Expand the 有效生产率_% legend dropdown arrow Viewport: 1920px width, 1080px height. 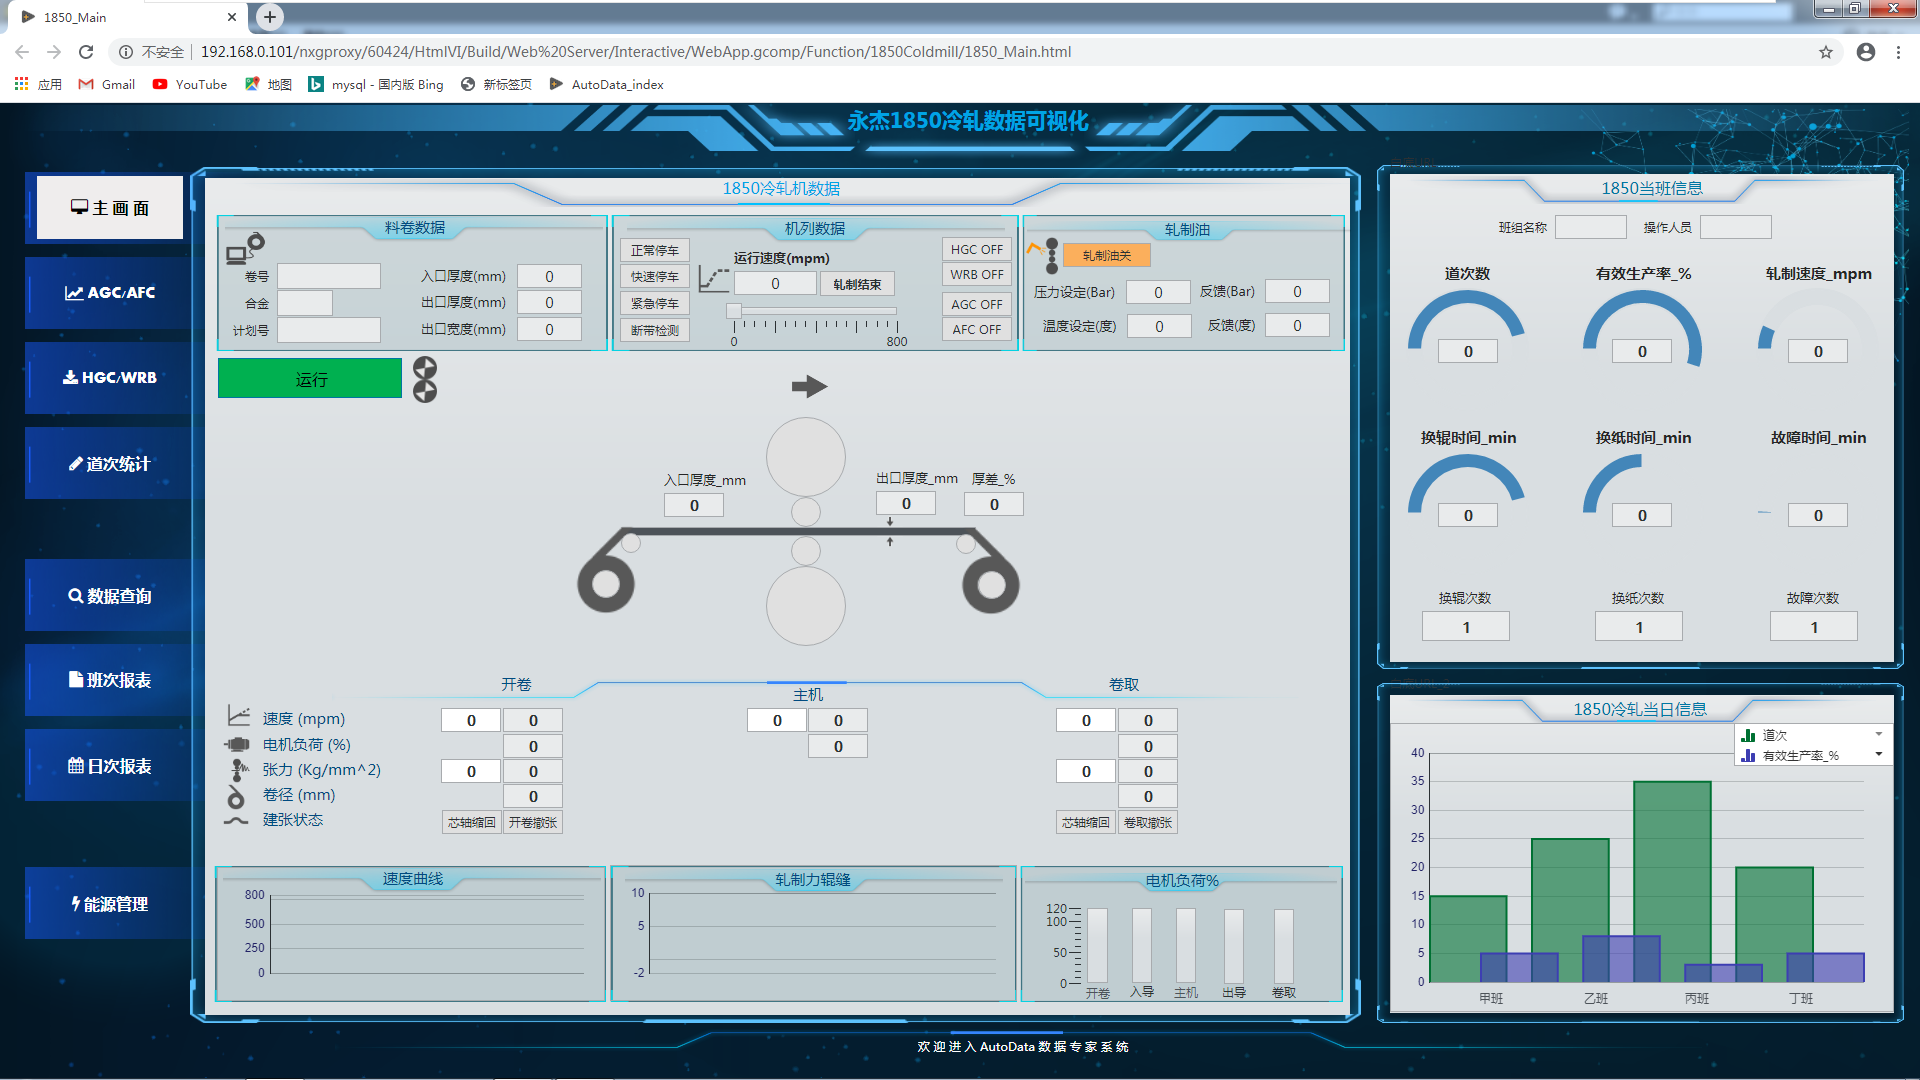tap(1879, 754)
